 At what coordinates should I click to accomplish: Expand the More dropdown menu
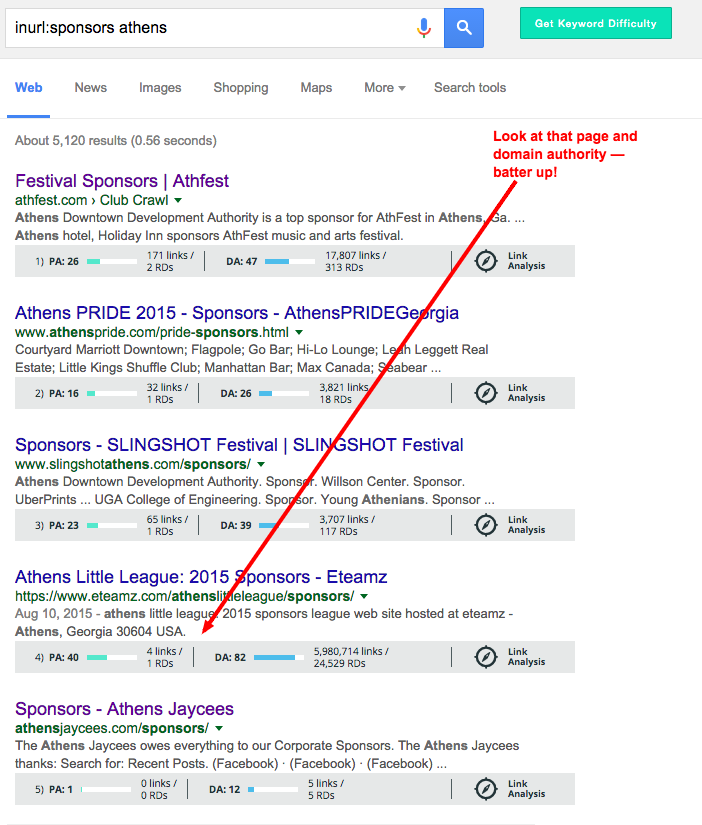click(385, 88)
